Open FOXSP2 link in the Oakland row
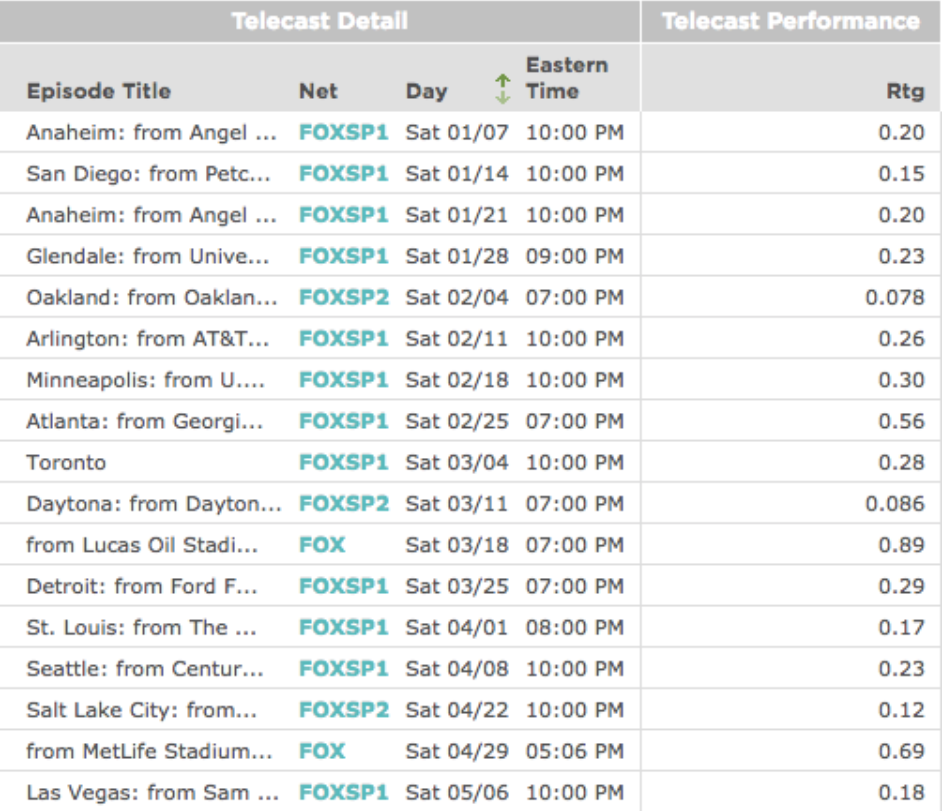The height and width of the screenshot is (812, 942). (343, 298)
